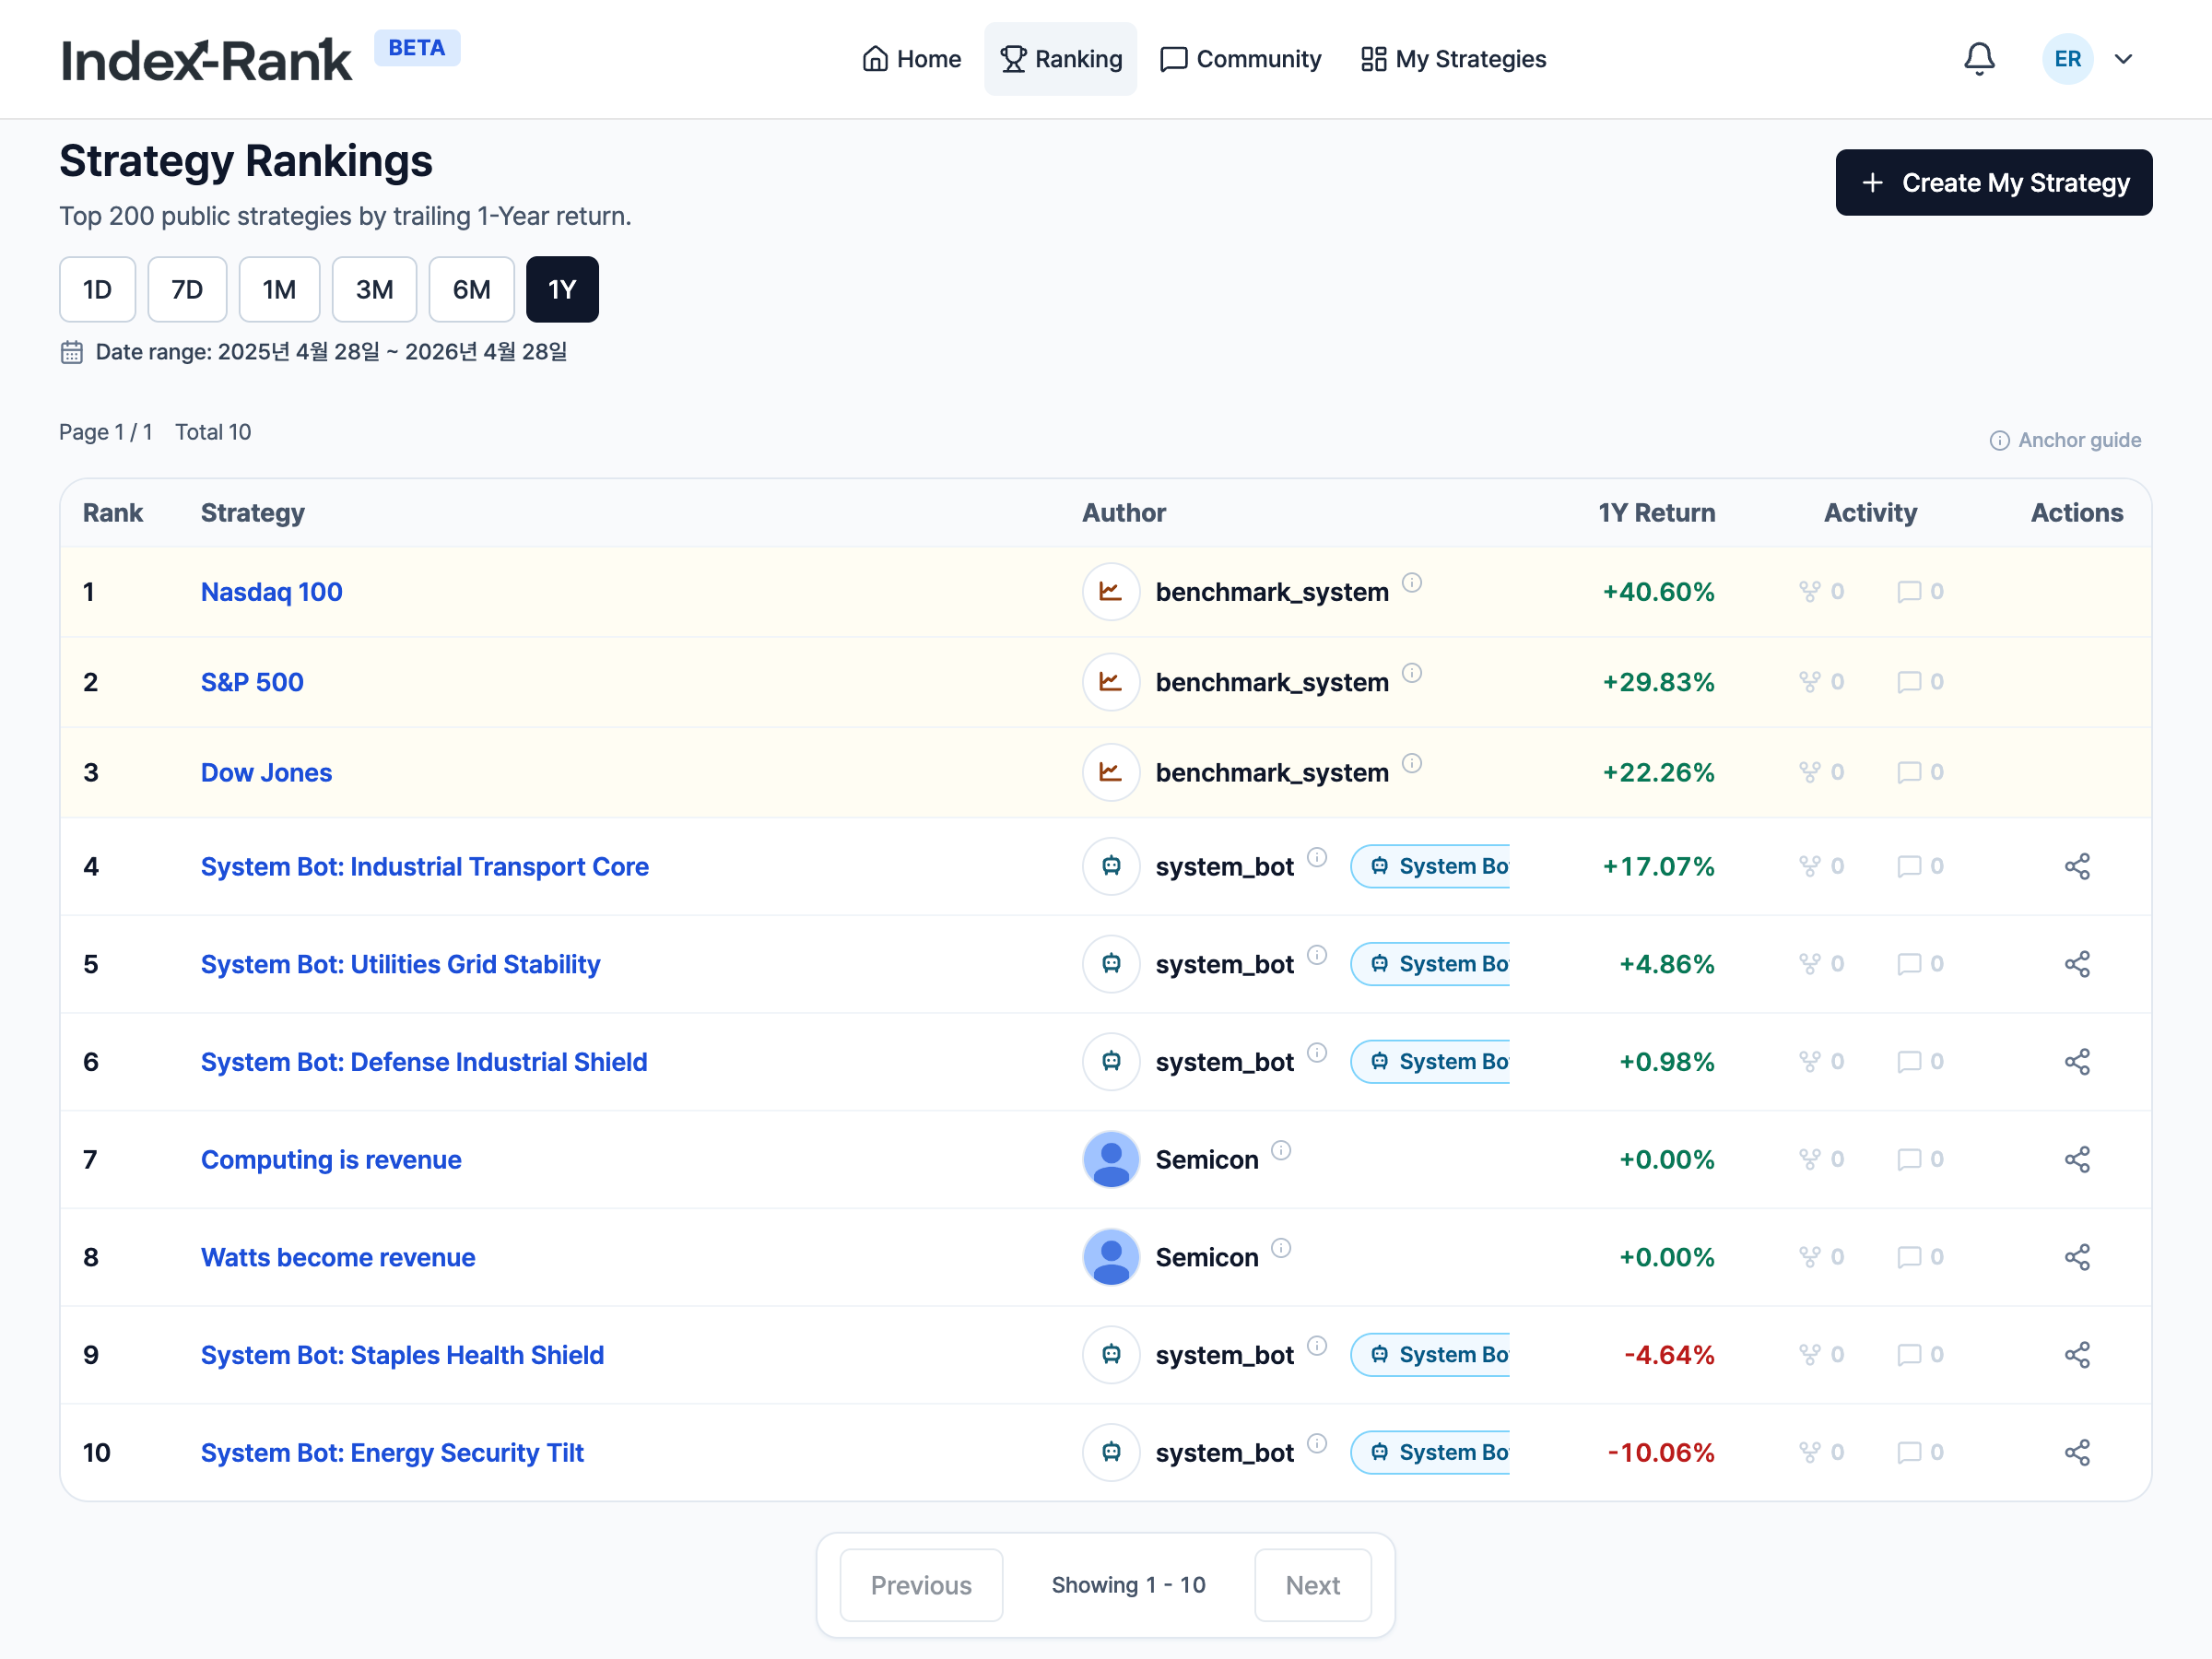Click info icon in Utilities Grid Stability row

pos(1317,955)
